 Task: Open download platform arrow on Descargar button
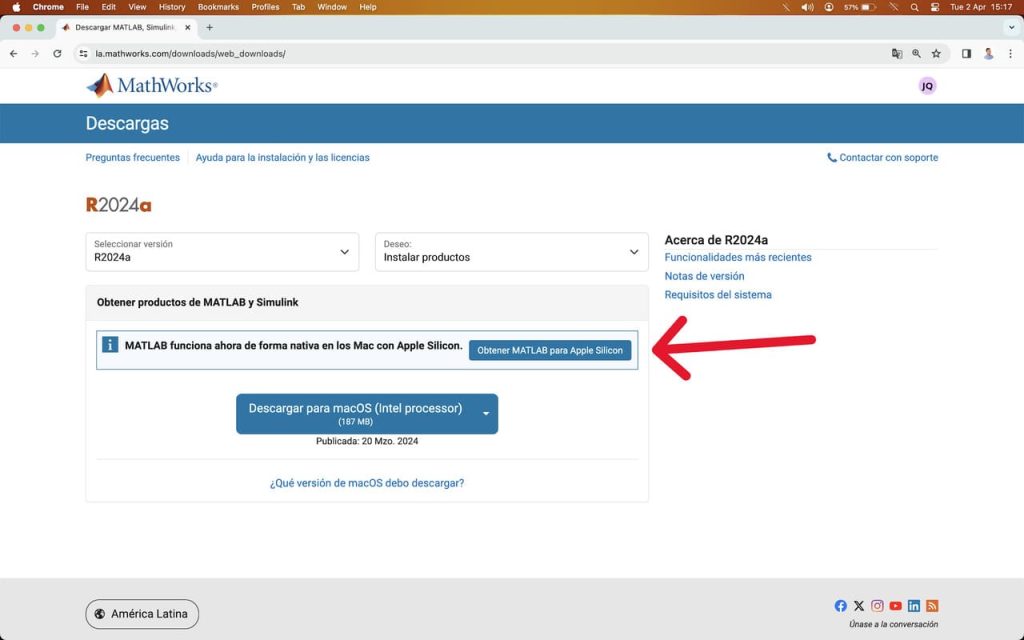486,413
